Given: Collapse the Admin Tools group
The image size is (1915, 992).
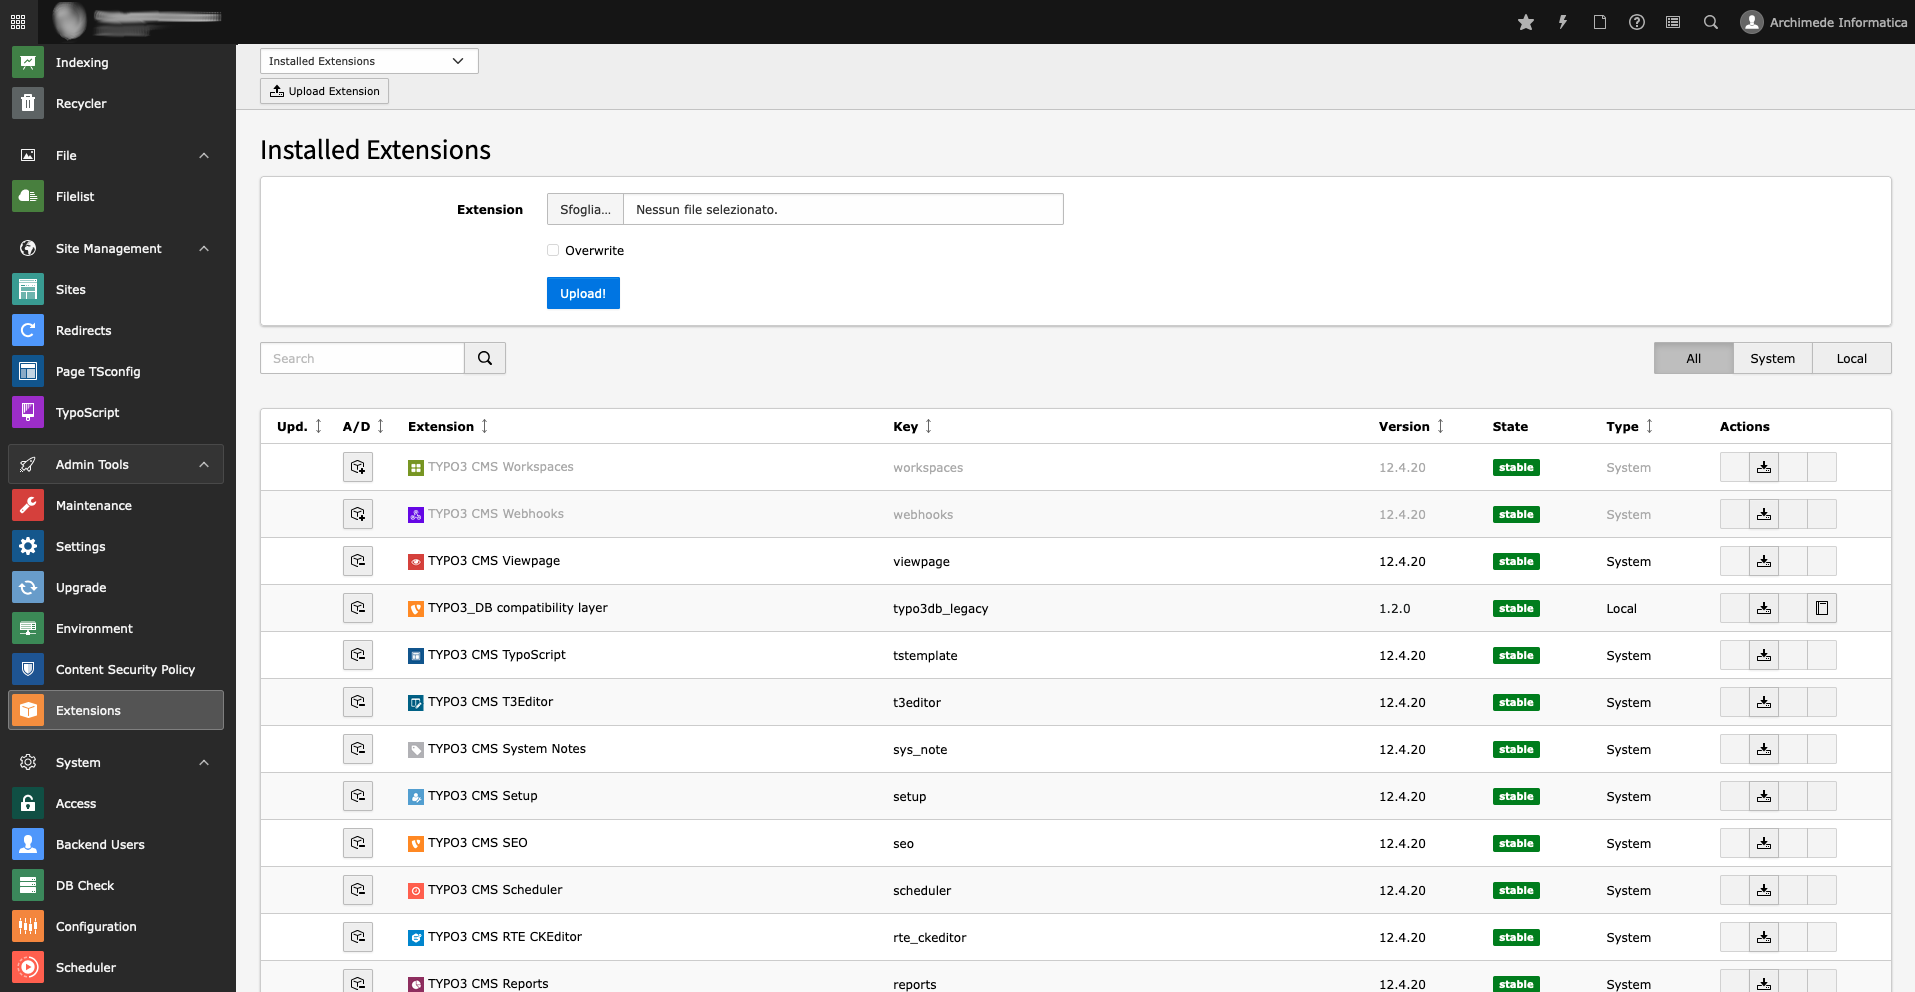Looking at the screenshot, I should pos(116,464).
